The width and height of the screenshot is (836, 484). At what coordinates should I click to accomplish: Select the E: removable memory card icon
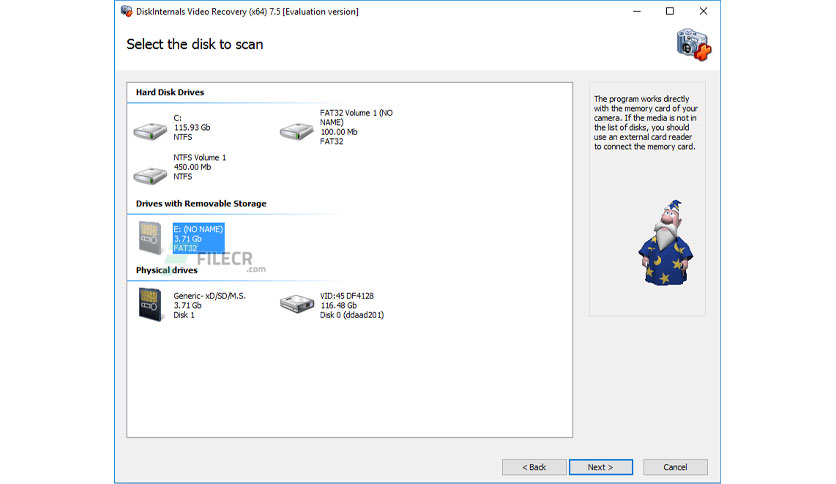pyautogui.click(x=150, y=238)
